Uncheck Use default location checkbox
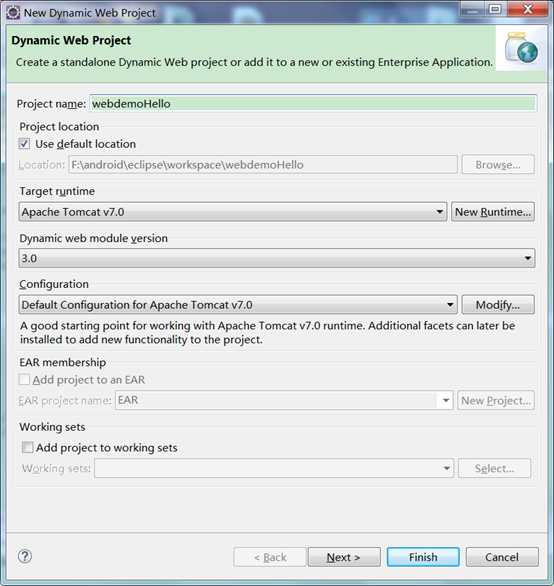The height and width of the screenshot is (586, 554). (x=24, y=144)
